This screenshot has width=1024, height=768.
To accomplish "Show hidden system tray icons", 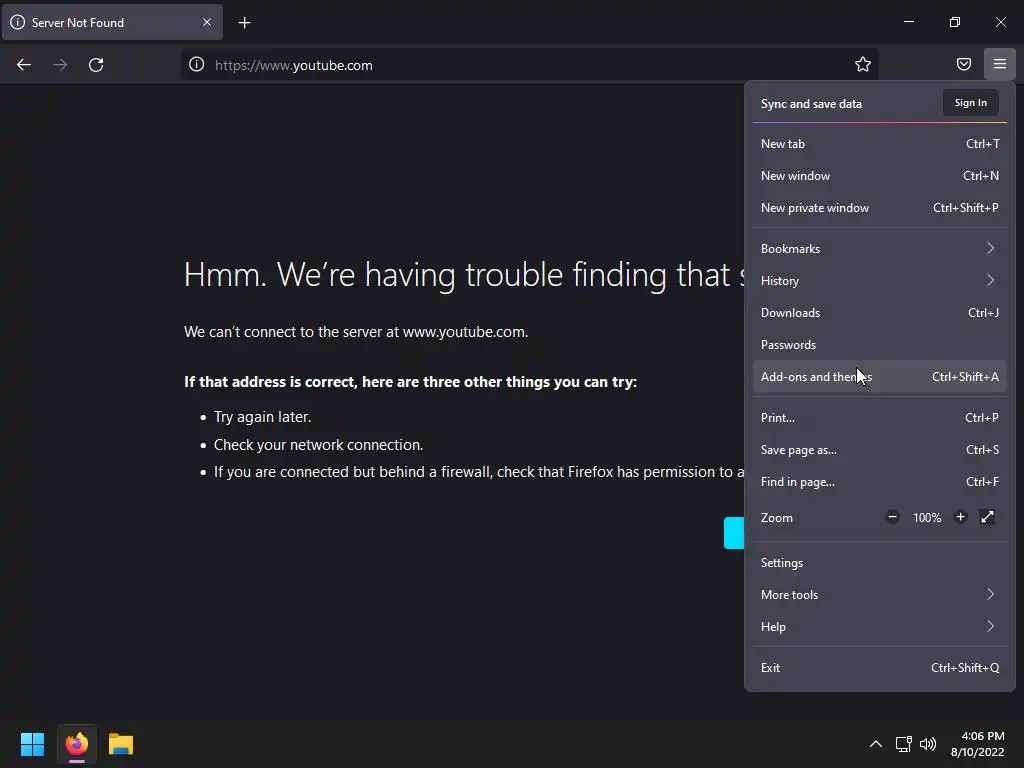I will [876, 744].
